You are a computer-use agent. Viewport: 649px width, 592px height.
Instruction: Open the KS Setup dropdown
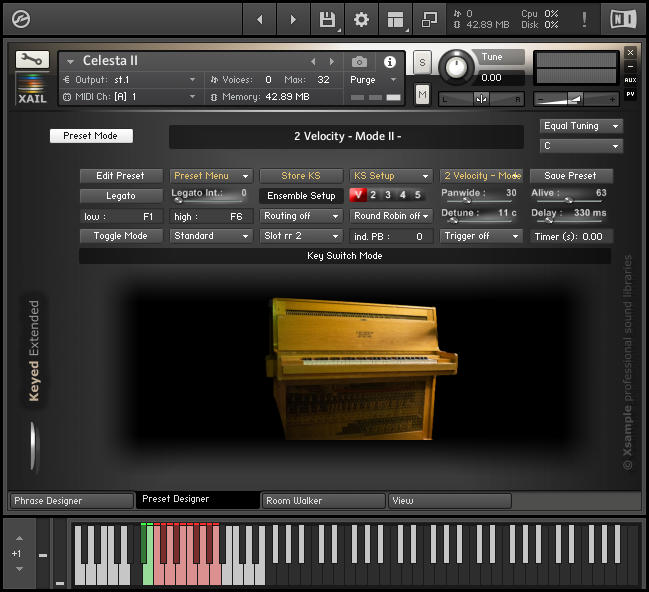[391, 176]
